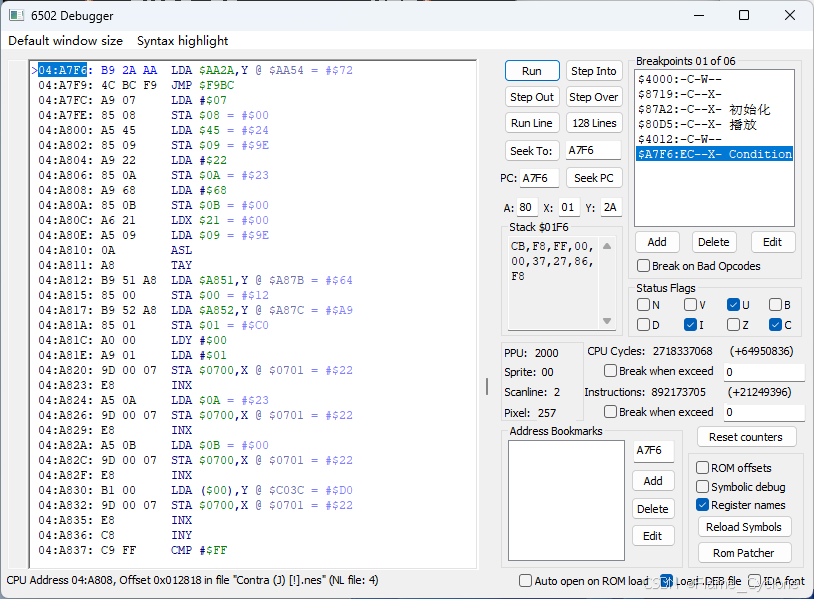Viewport: 814px width, 599px height.
Task: Select disassembly line 04:A7F9 JMP $F9BC
Action: [x=136, y=85]
